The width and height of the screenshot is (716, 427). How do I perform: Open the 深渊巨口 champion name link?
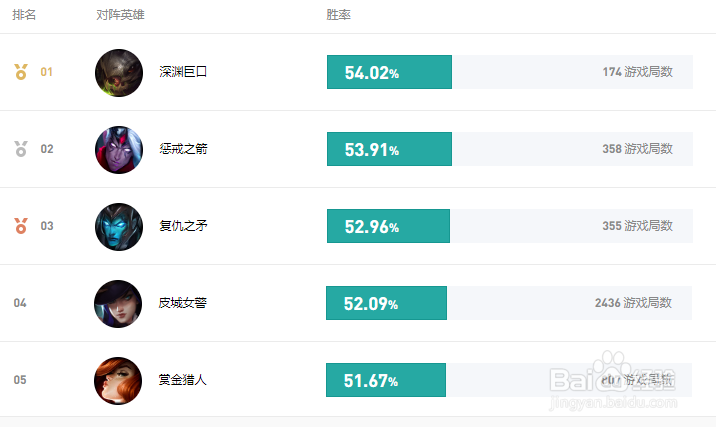click(x=183, y=72)
